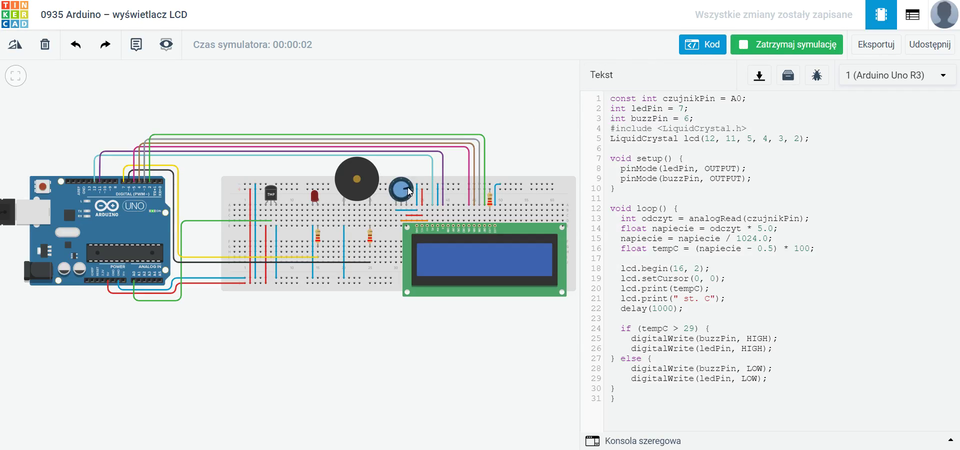Viewport: 960px width, 450px height.
Task: Click the rotate component icon
Action: (x=15, y=45)
